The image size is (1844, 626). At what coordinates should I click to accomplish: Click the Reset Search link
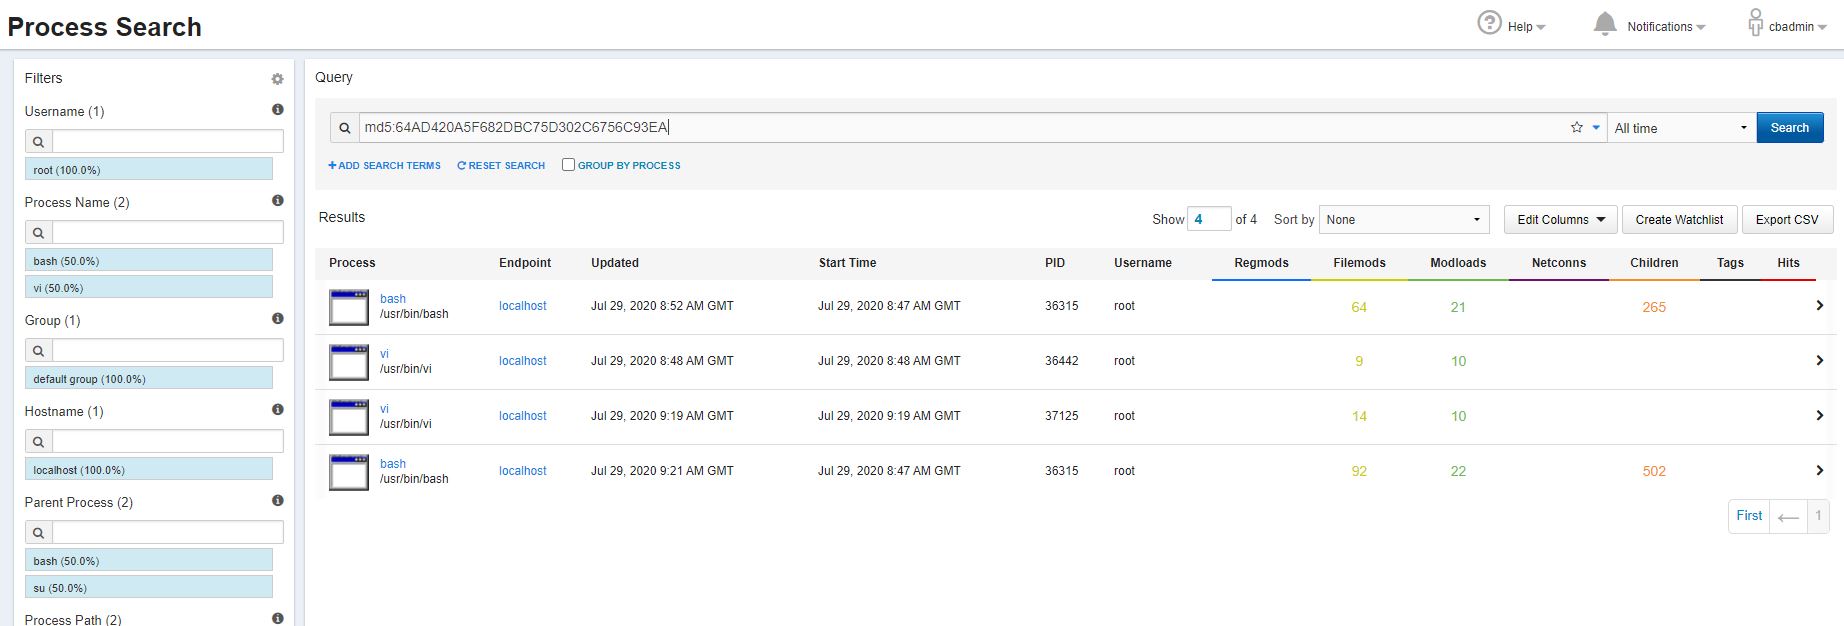(501, 166)
